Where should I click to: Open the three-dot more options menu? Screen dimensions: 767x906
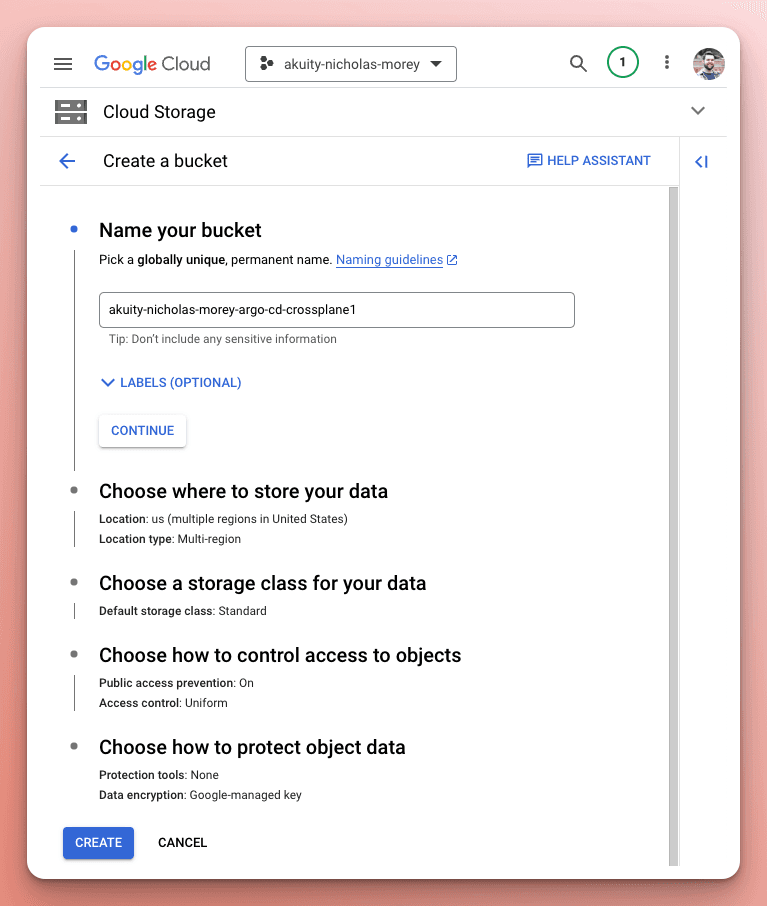pyautogui.click(x=666, y=62)
